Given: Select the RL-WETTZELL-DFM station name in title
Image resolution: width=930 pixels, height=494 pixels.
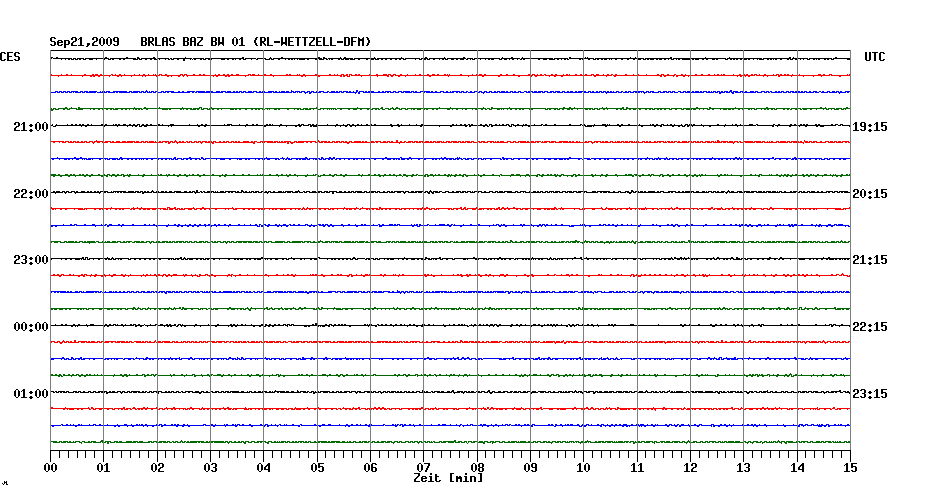Looking at the screenshot, I should (313, 42).
